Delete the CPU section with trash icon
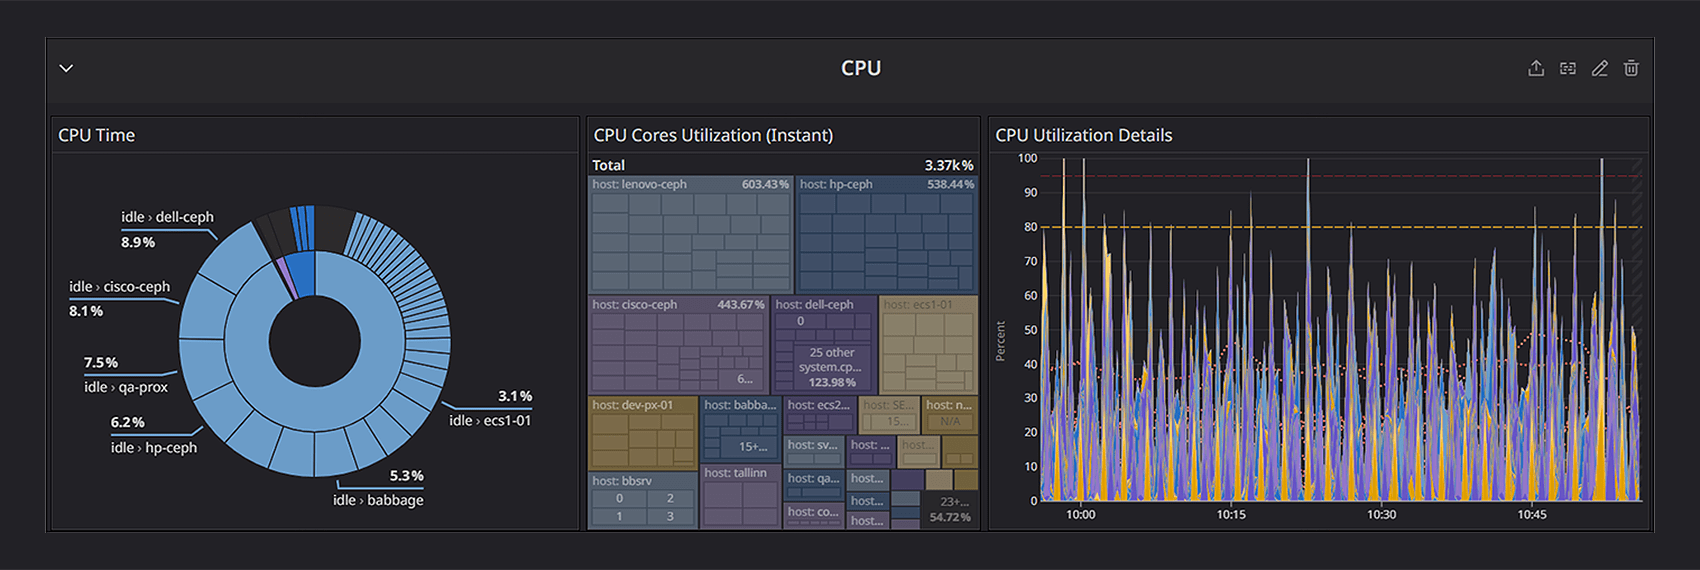This screenshot has height=570, width=1700. [1631, 68]
